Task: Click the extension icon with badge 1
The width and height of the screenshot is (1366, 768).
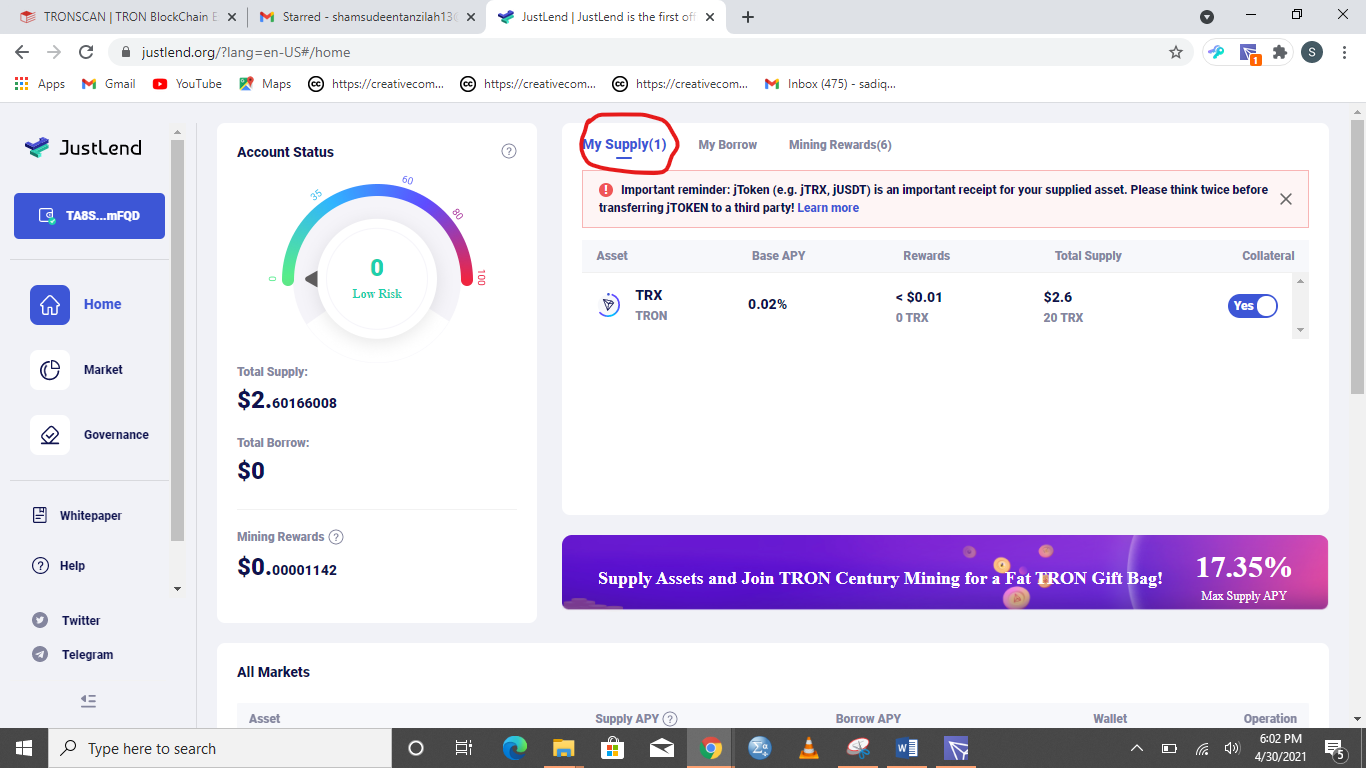Action: [x=1248, y=53]
